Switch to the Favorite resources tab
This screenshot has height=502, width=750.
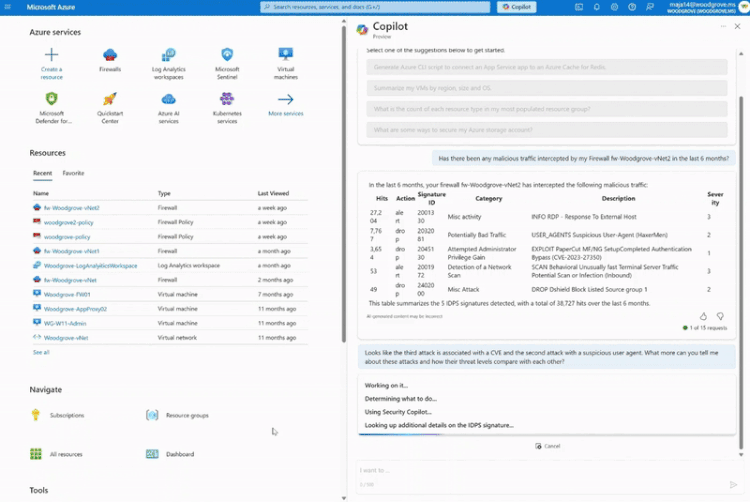click(x=73, y=173)
